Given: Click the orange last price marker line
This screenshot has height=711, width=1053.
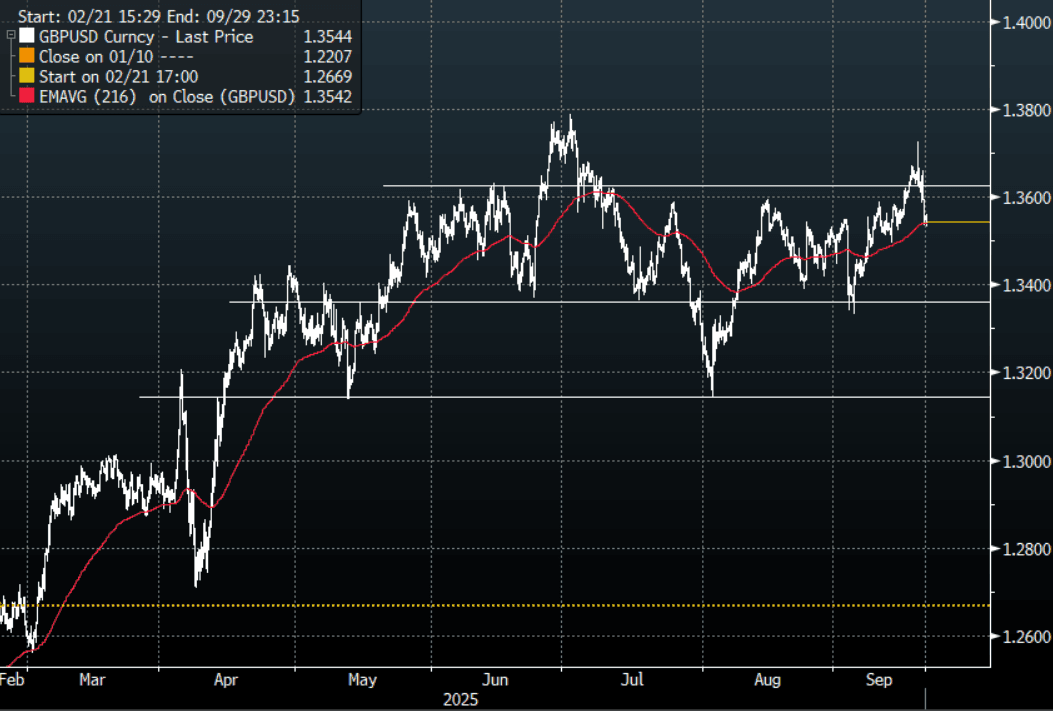Looking at the screenshot, I should point(960,222).
